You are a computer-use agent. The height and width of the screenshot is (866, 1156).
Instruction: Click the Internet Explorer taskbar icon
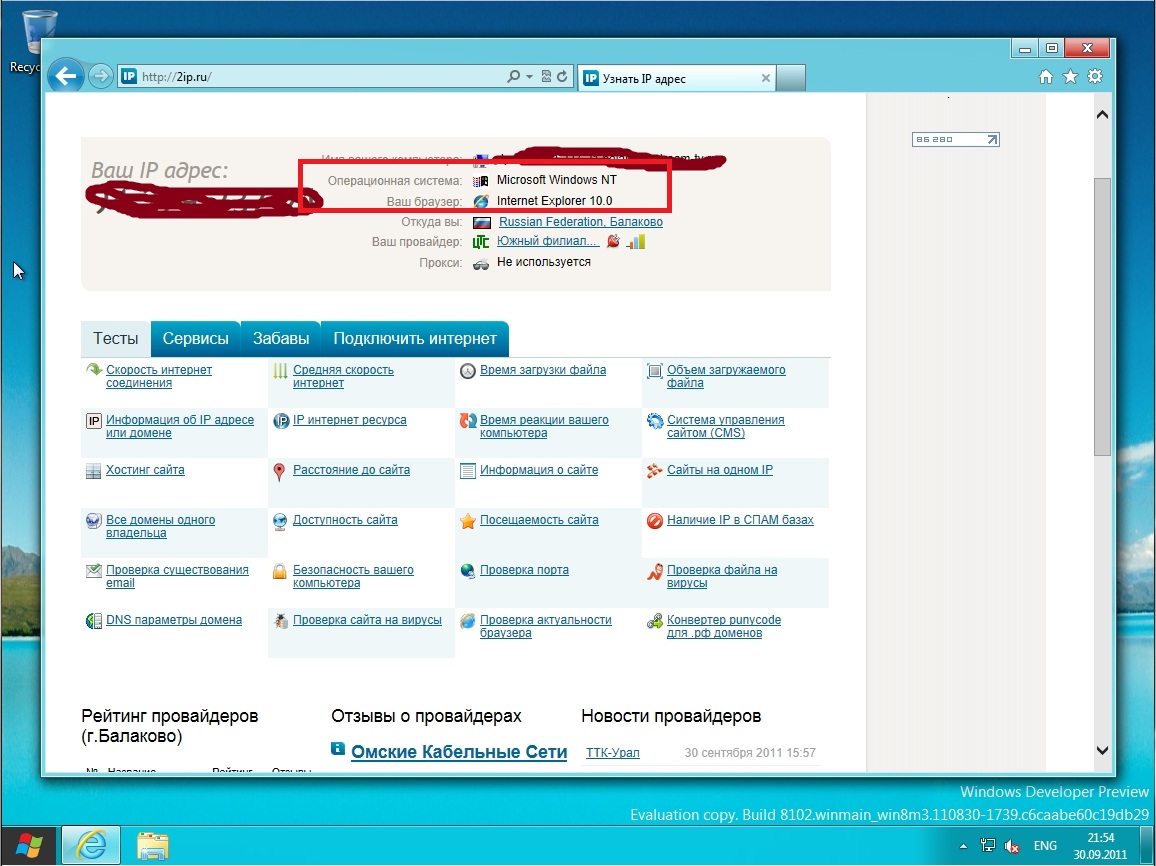[x=91, y=845]
